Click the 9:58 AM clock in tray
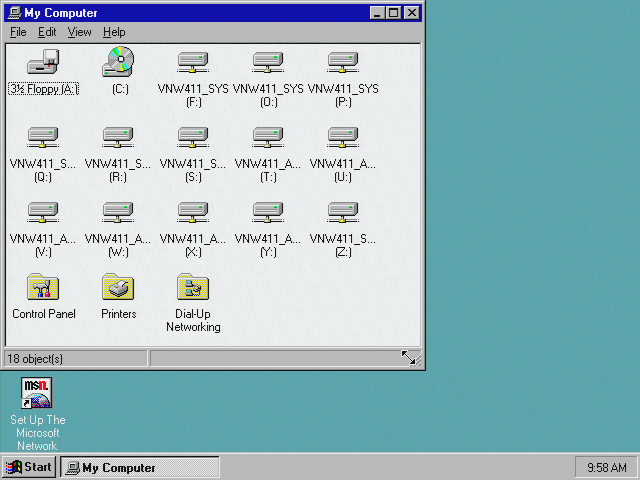 607,467
